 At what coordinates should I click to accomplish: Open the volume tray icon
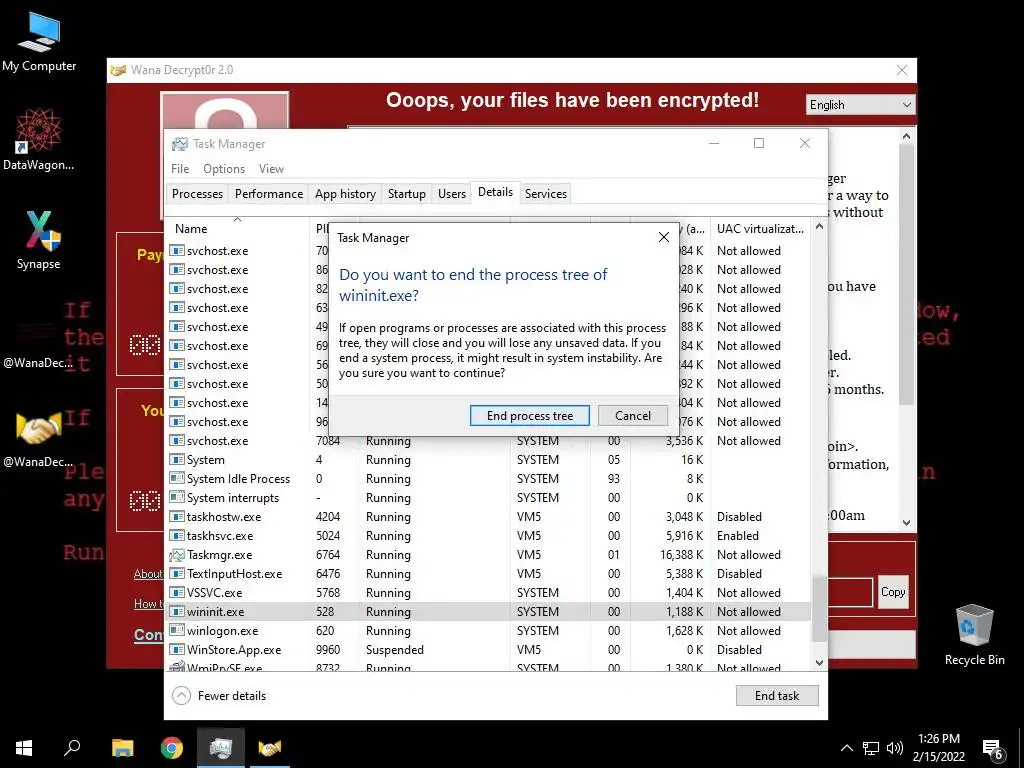pos(895,748)
